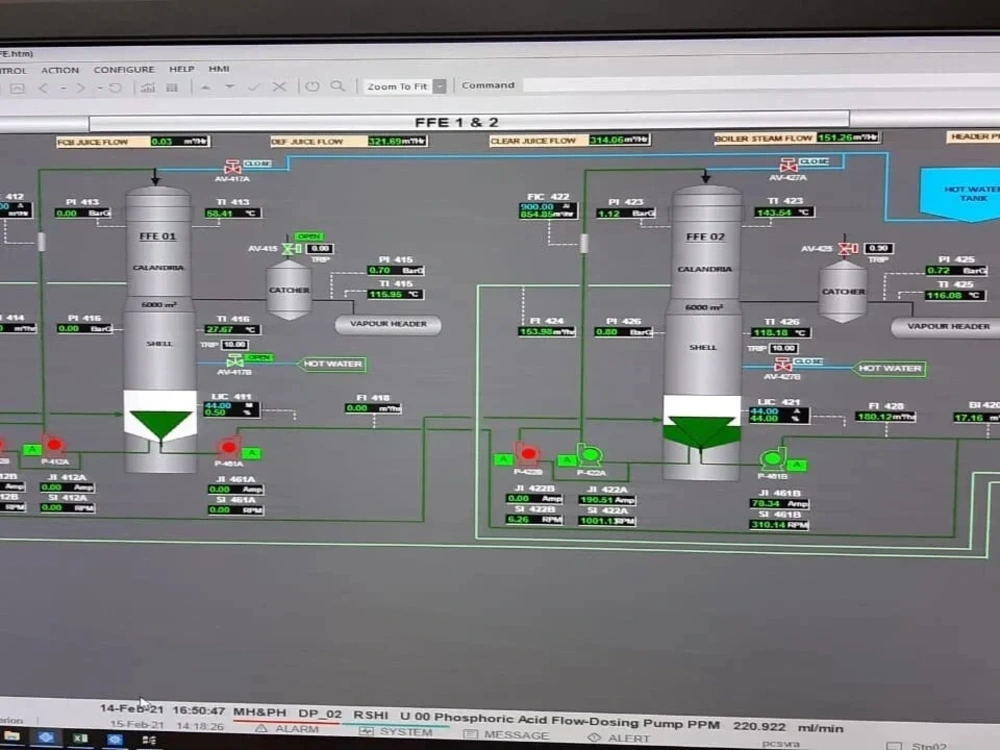Viewport: 1000px width, 750px height.
Task: Select valve AV-415 icon
Action: click(291, 248)
